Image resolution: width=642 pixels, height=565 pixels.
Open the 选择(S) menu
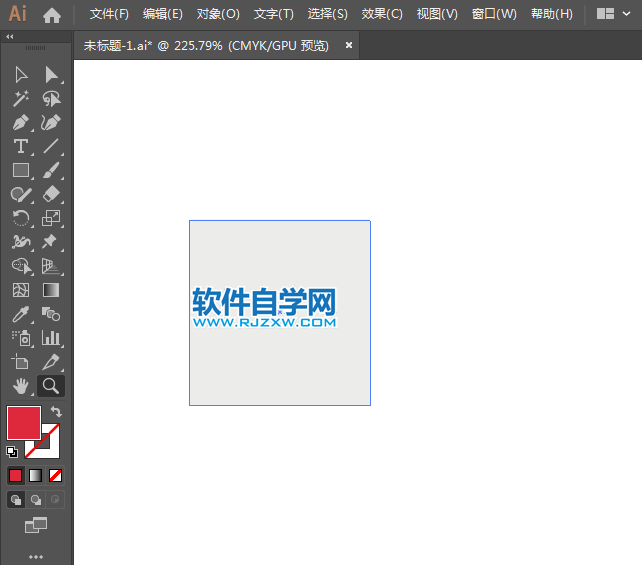pos(328,14)
